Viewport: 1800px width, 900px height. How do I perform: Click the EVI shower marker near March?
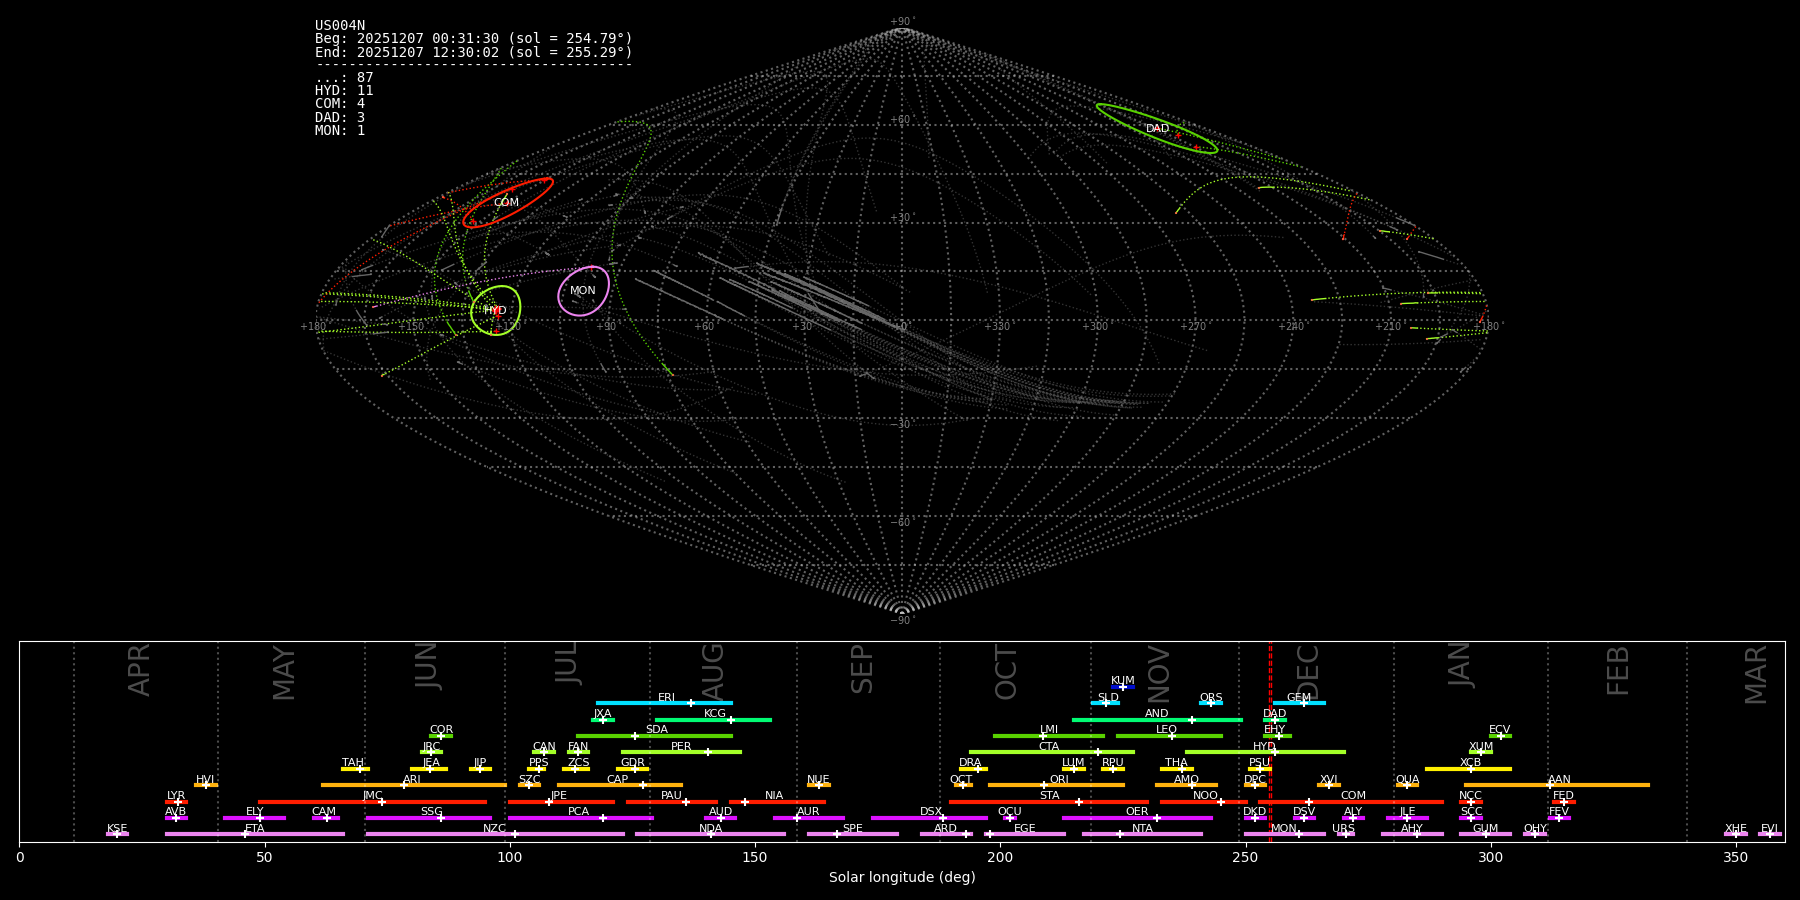[x=1769, y=834]
